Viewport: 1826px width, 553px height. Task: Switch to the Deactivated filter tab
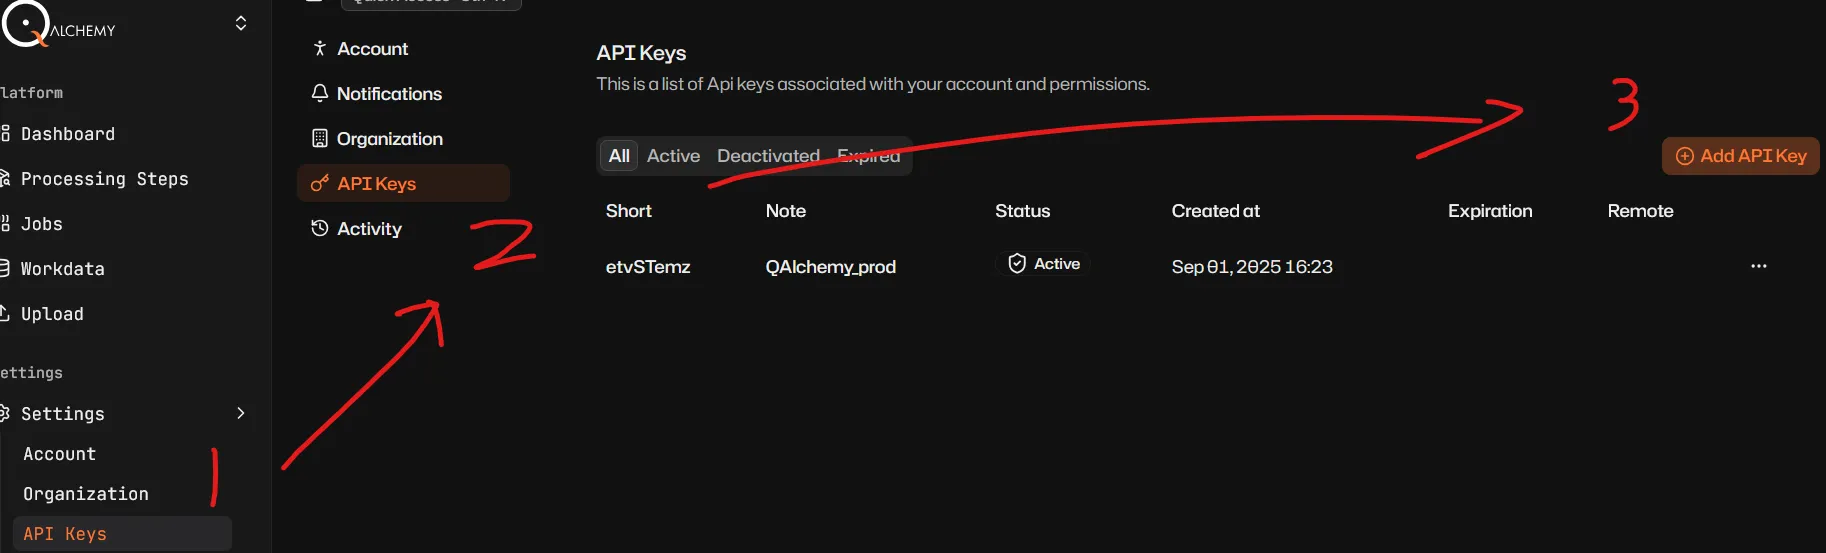[x=768, y=156]
